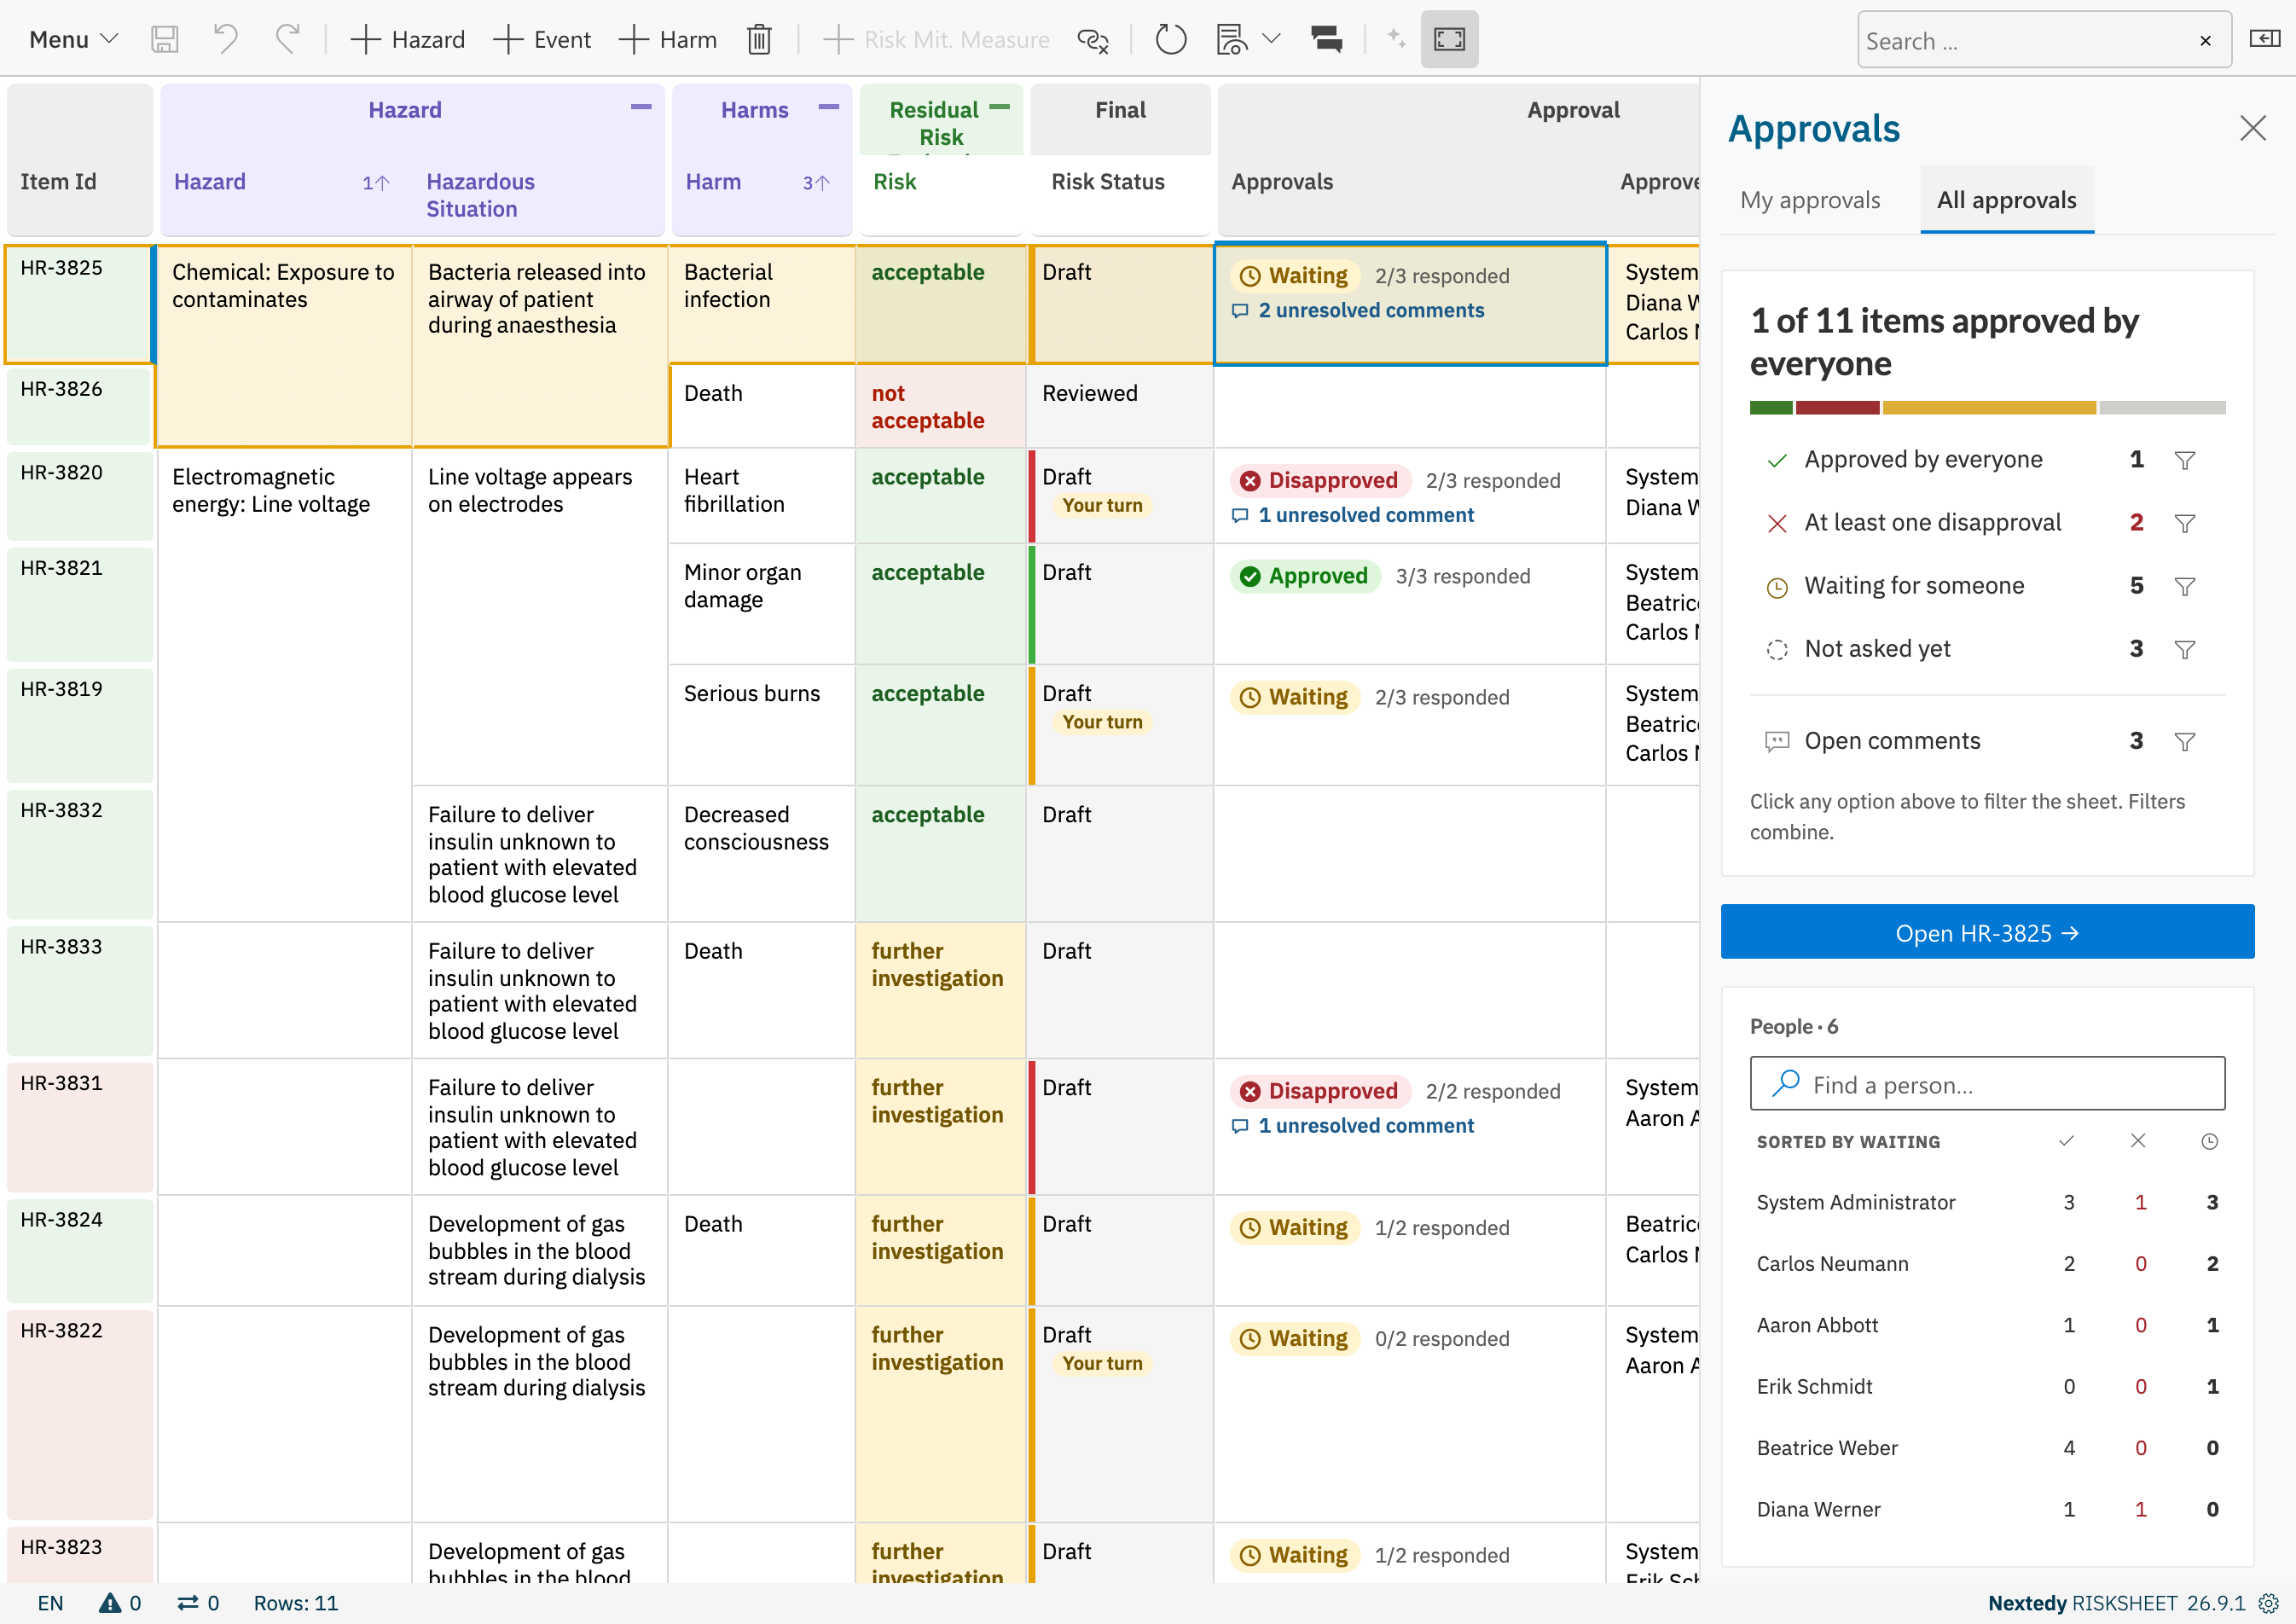Toggle the fullscreen frame icon
The image size is (2296, 1624).
[1449, 40]
